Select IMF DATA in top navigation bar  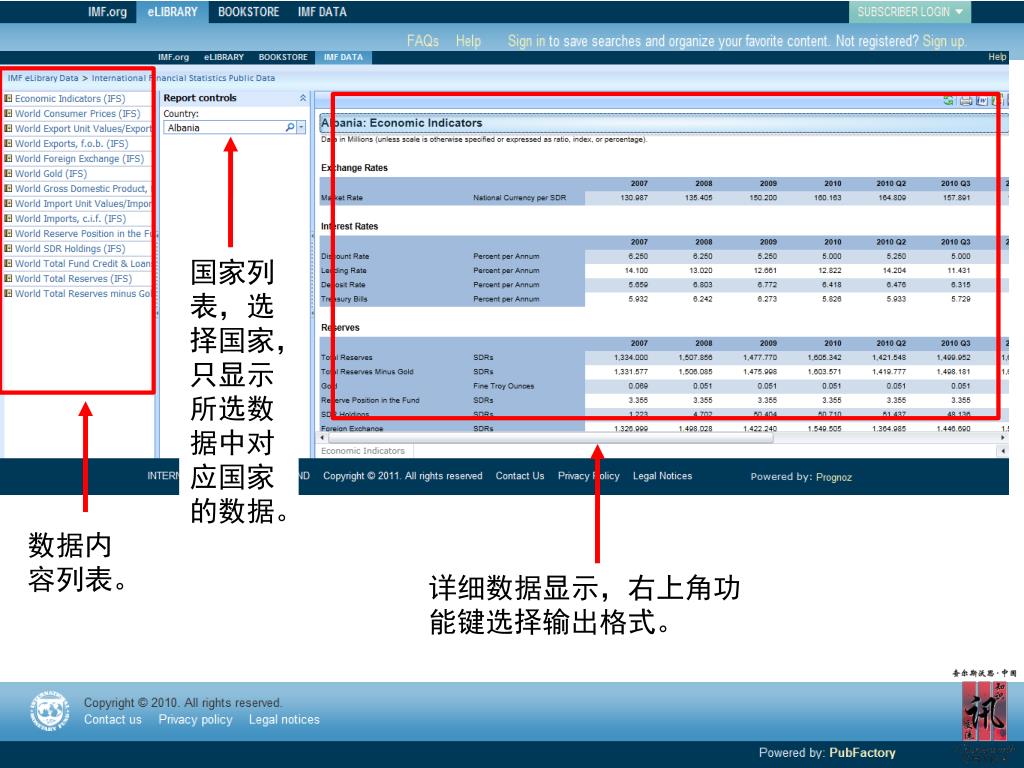(x=322, y=12)
